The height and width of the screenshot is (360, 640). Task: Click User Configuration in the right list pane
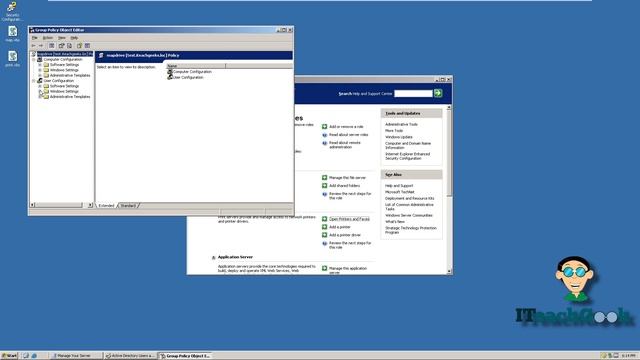point(188,77)
